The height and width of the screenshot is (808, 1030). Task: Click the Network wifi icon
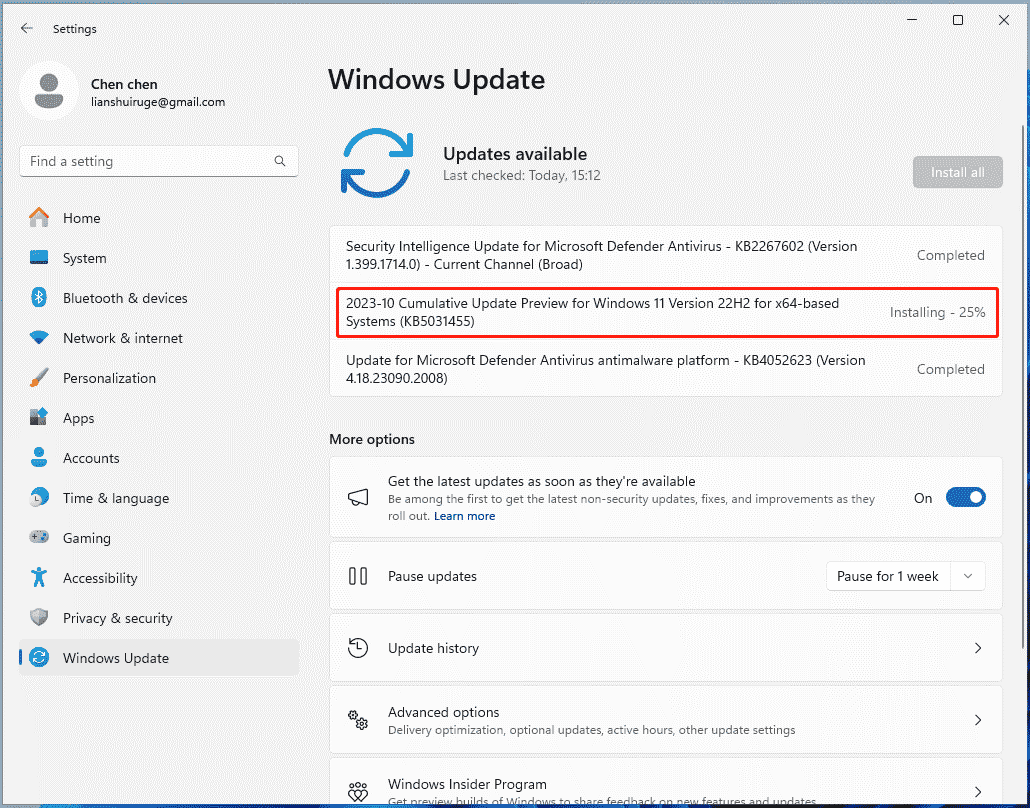tap(39, 338)
